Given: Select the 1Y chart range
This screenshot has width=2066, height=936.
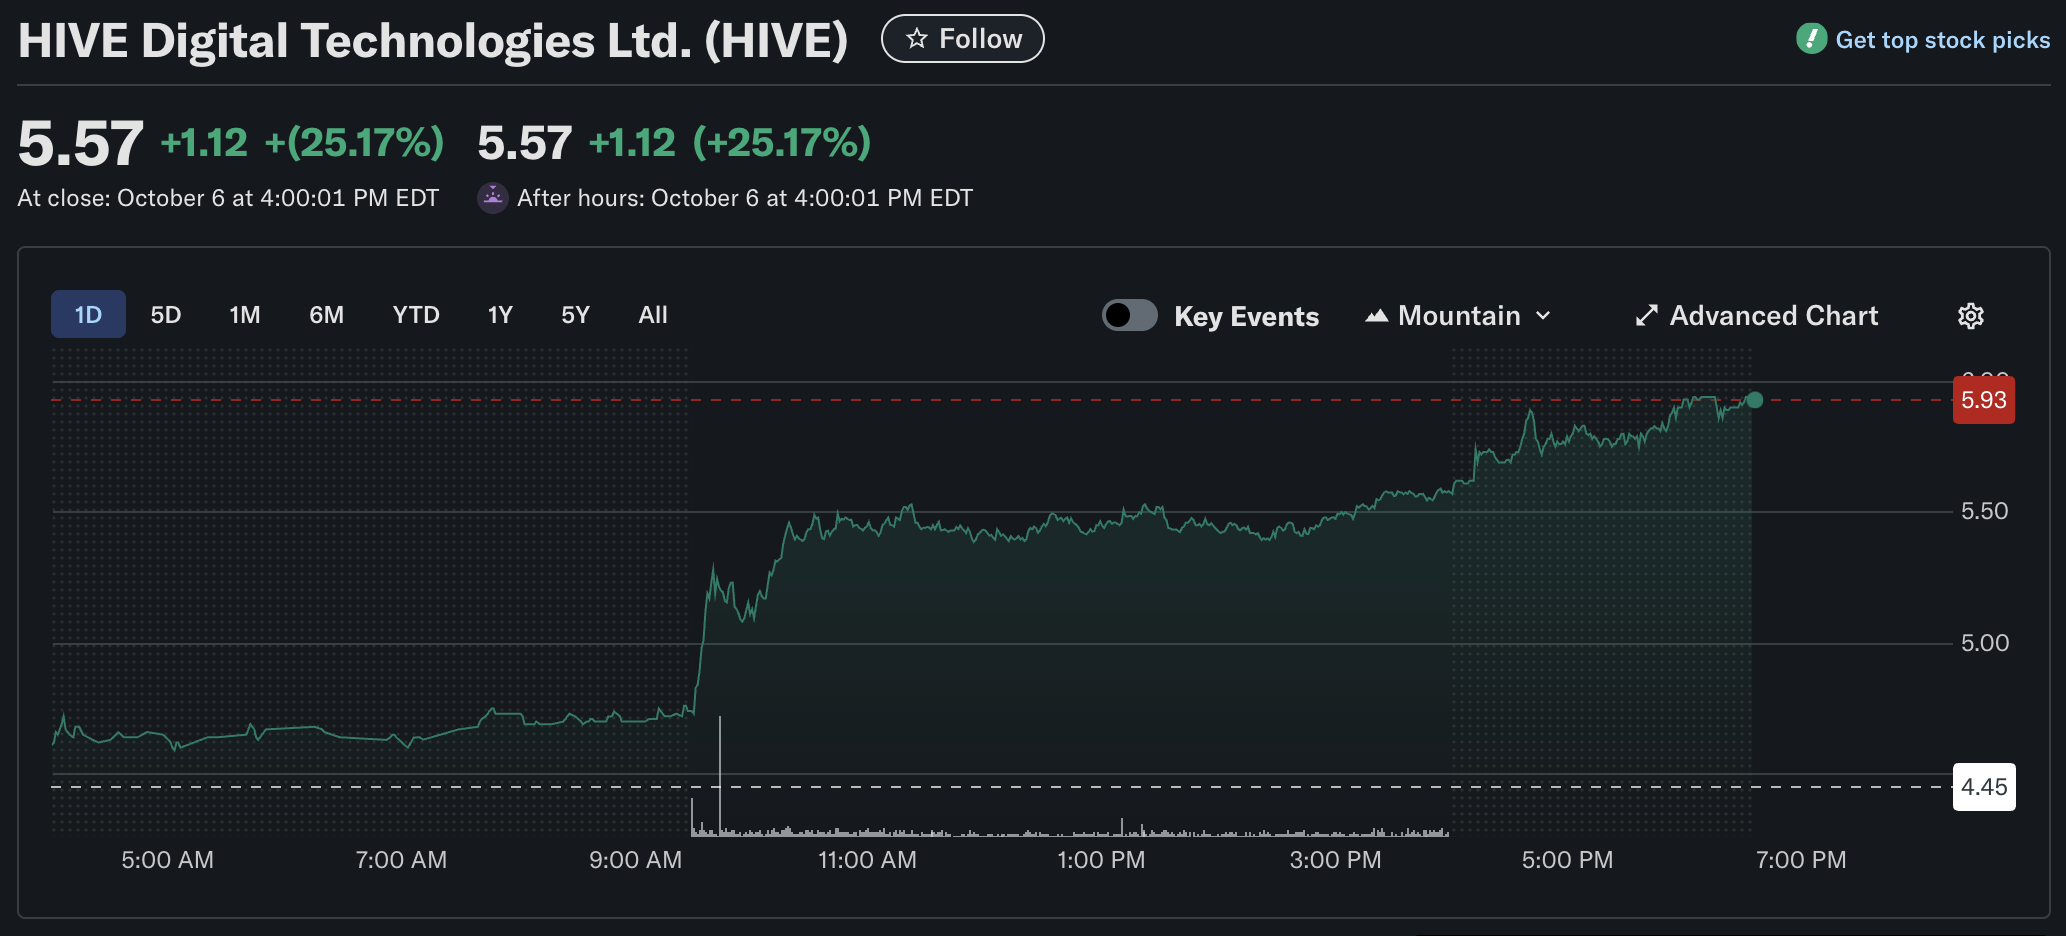Looking at the screenshot, I should [500, 315].
